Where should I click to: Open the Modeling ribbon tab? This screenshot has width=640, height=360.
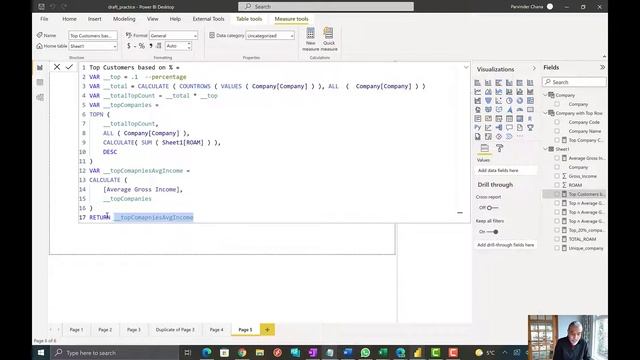point(124,19)
